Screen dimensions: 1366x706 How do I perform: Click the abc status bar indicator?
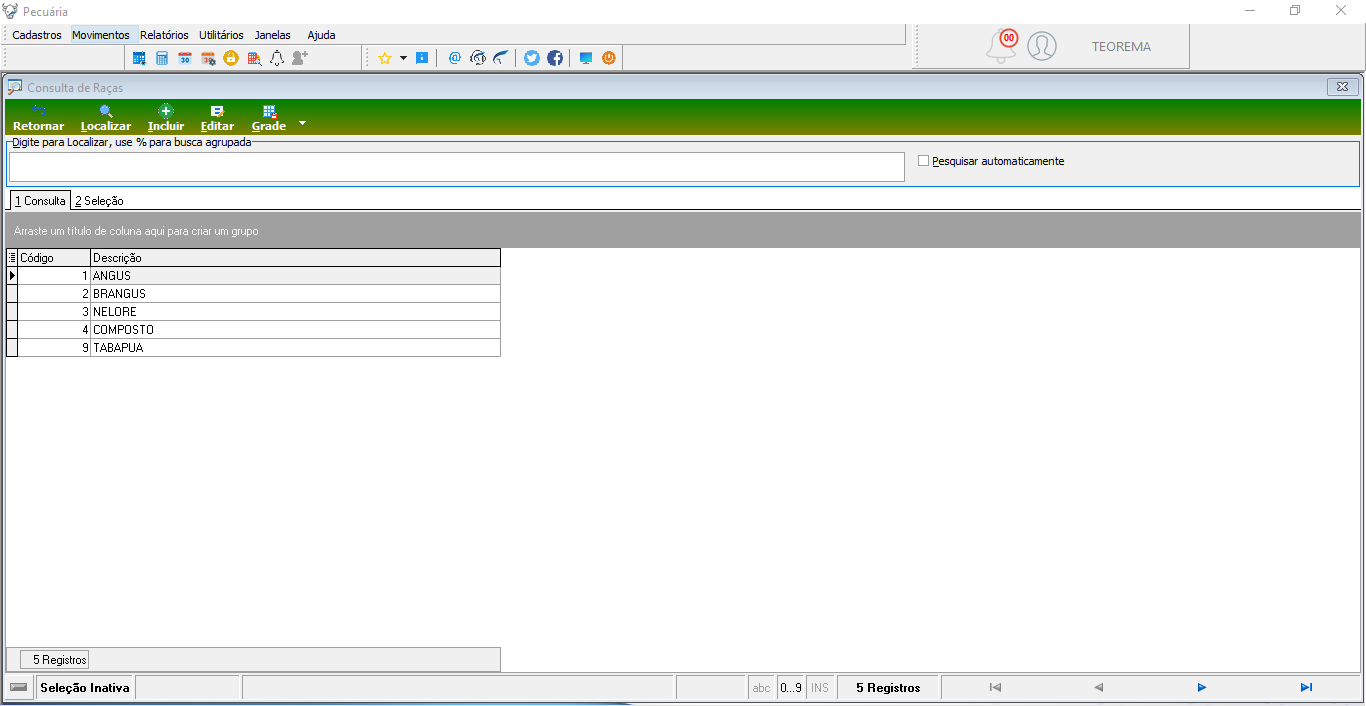click(761, 688)
